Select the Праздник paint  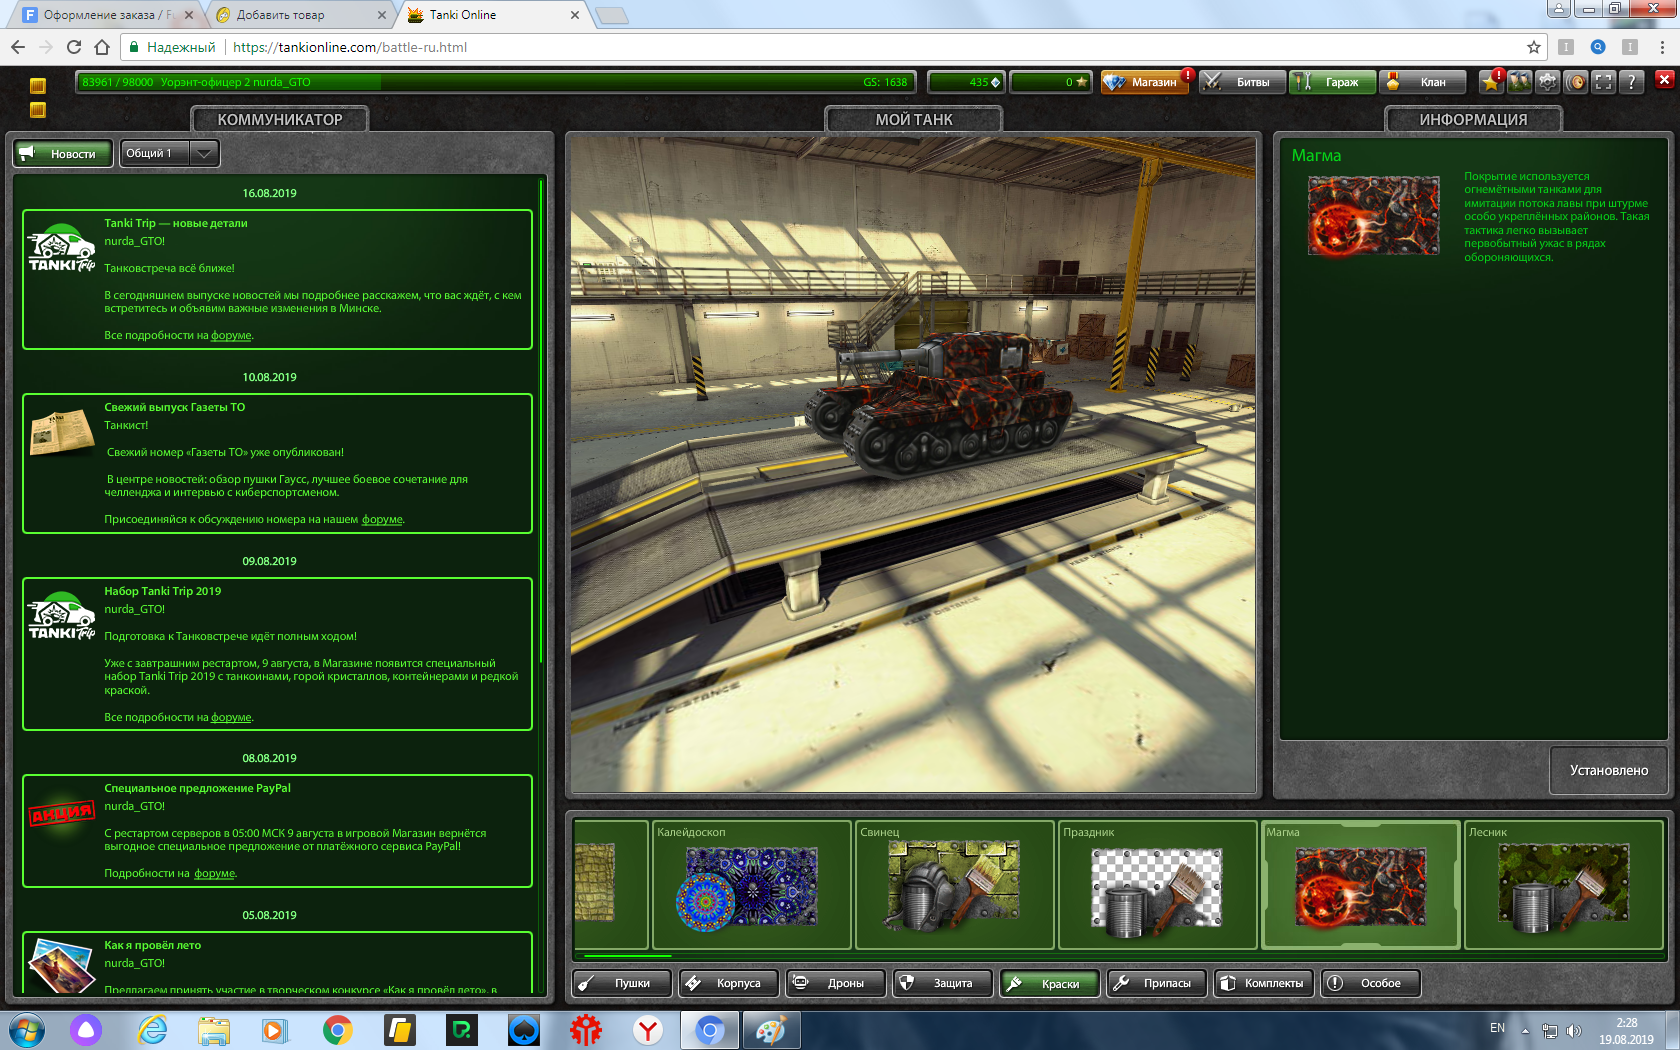point(1158,884)
